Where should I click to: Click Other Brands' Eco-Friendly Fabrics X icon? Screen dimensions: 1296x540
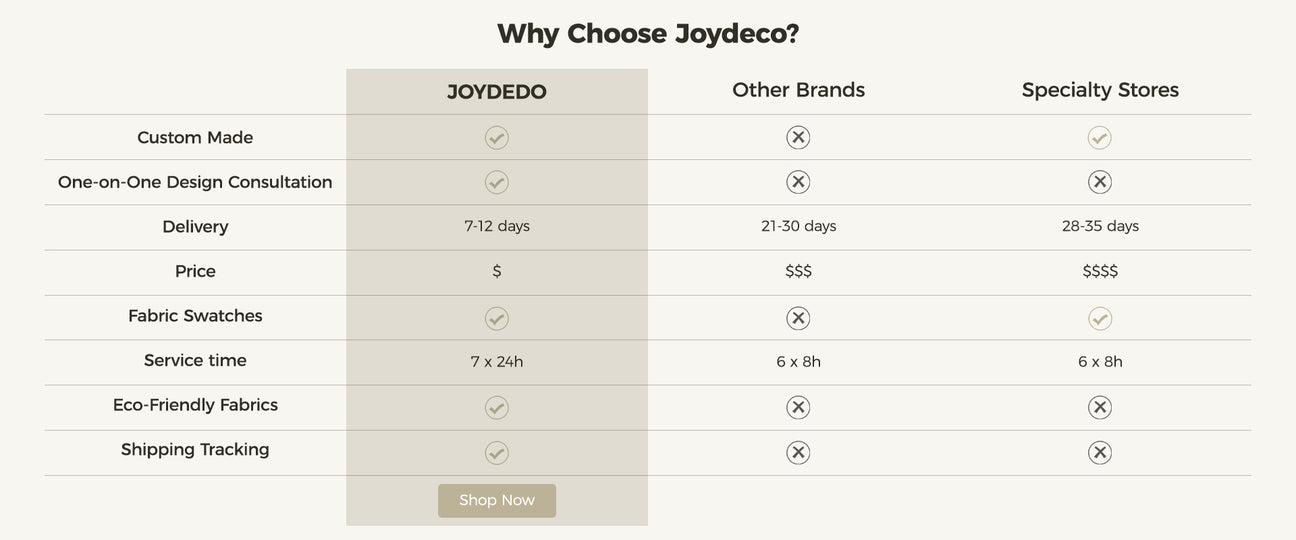click(798, 408)
